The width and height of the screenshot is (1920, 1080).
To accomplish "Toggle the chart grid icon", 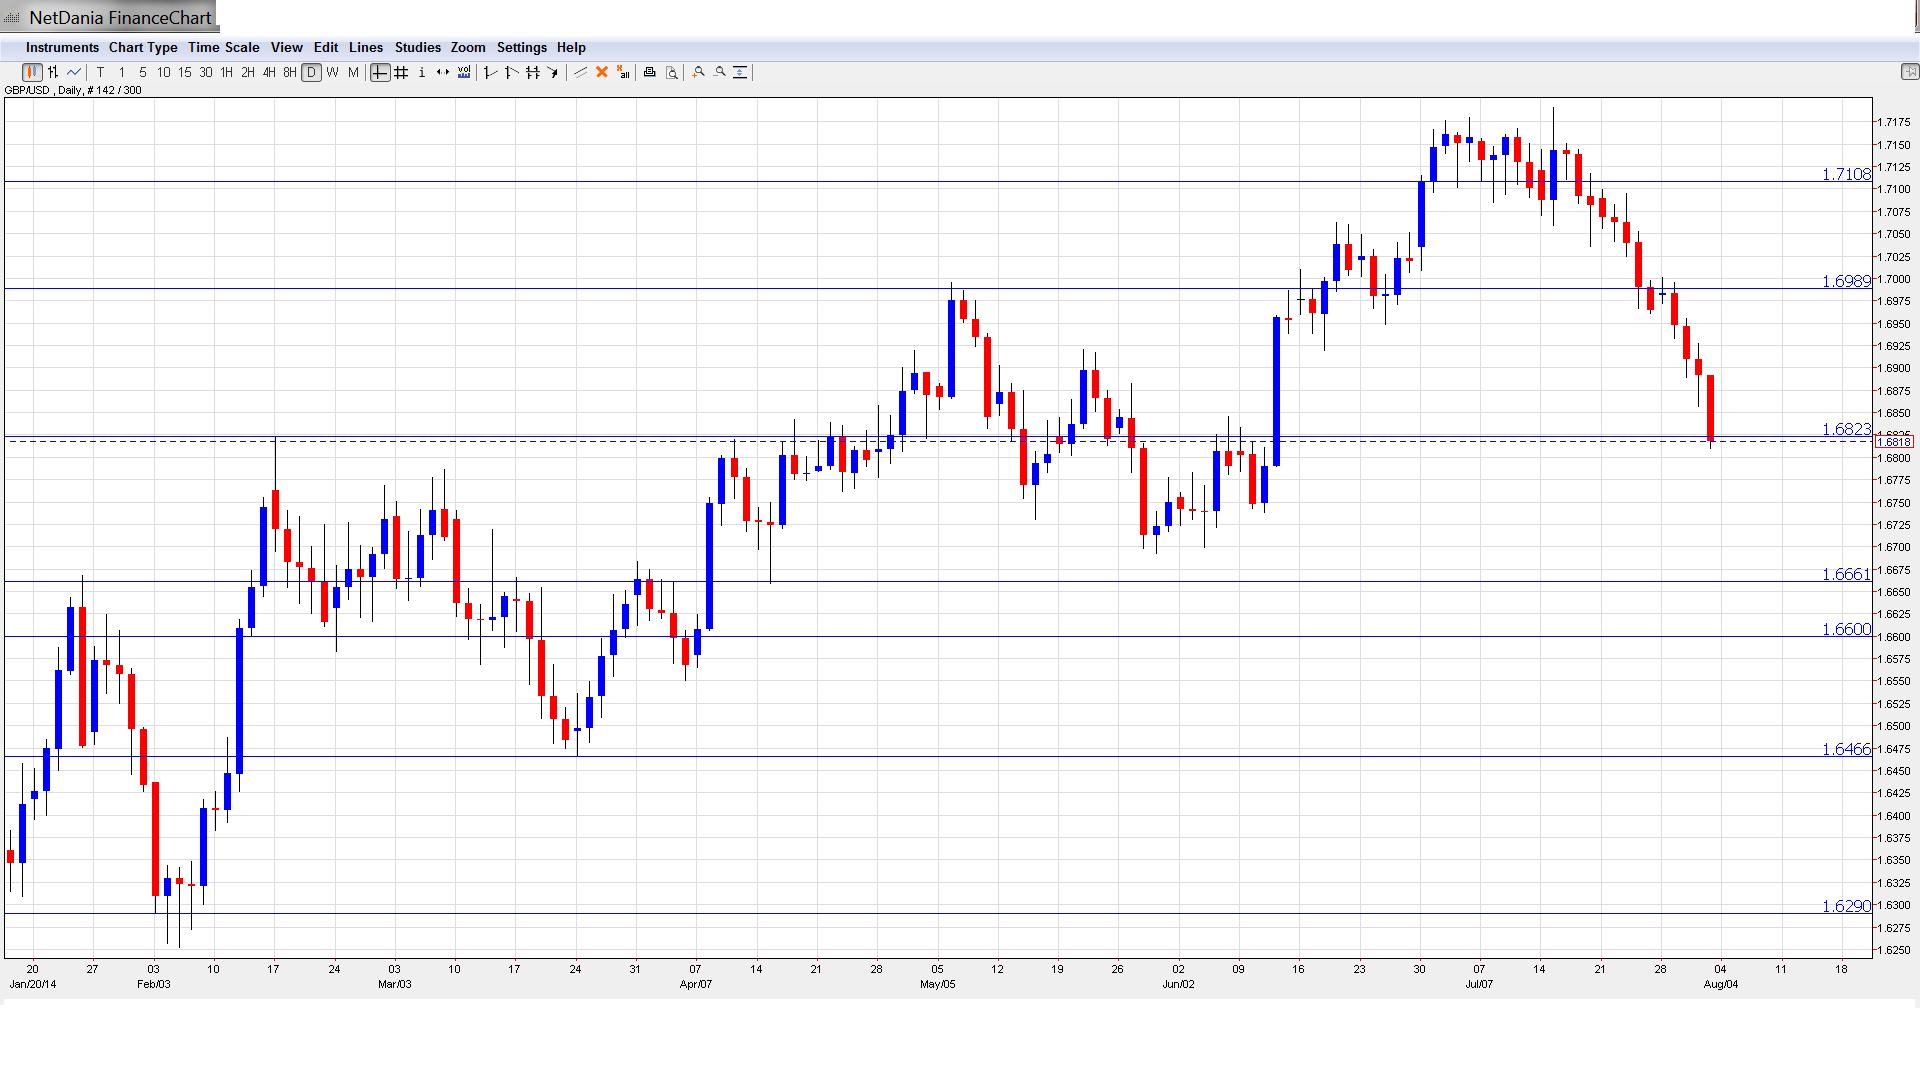I will (401, 72).
